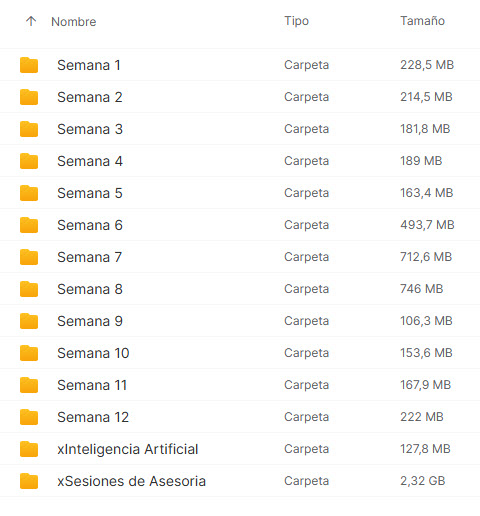Screen dimensions: 480x516
Task: Open the Semana 4 folder name
Action: coord(90,161)
